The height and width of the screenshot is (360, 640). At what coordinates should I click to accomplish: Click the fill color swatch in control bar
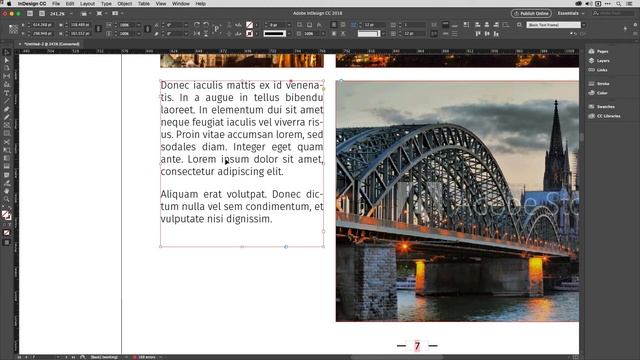pyautogui.click(x=249, y=25)
